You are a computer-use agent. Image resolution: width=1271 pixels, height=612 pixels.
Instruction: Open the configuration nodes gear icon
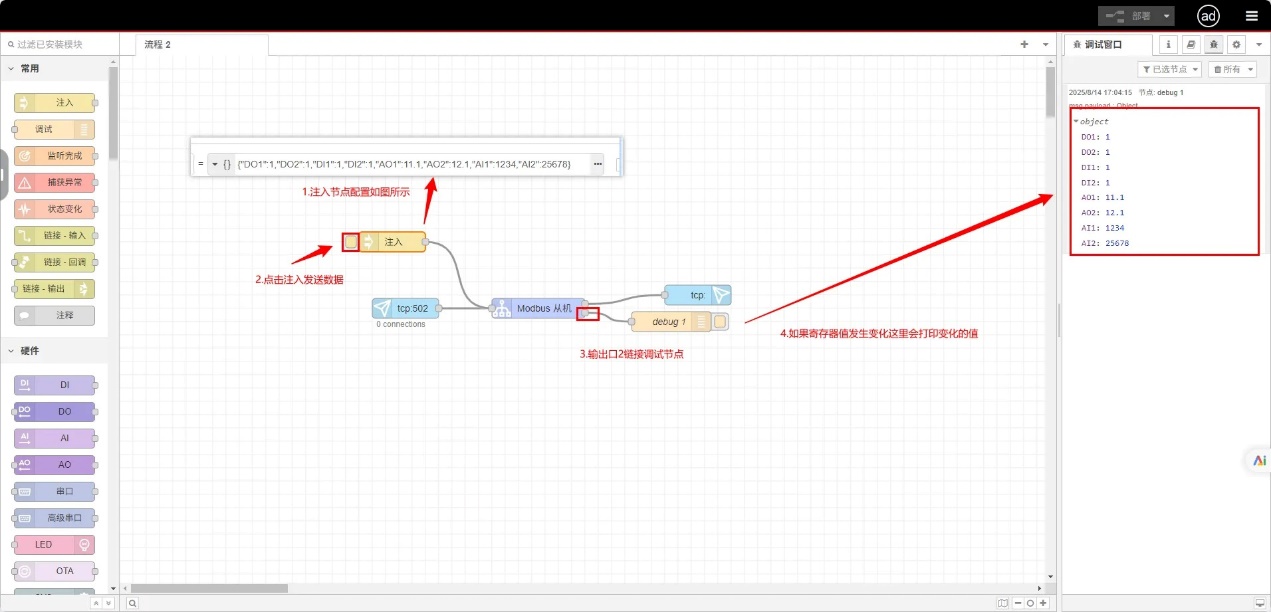coord(1236,45)
